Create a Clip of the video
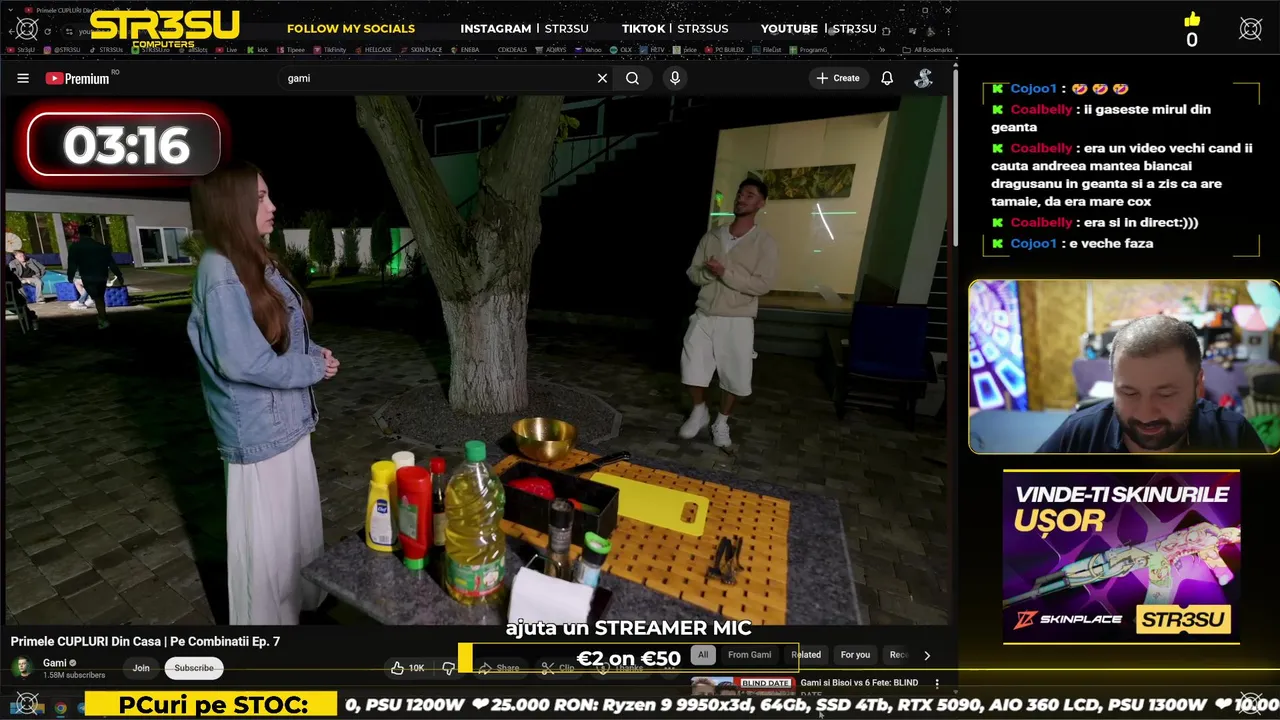The height and width of the screenshot is (720, 1280). click(x=558, y=668)
